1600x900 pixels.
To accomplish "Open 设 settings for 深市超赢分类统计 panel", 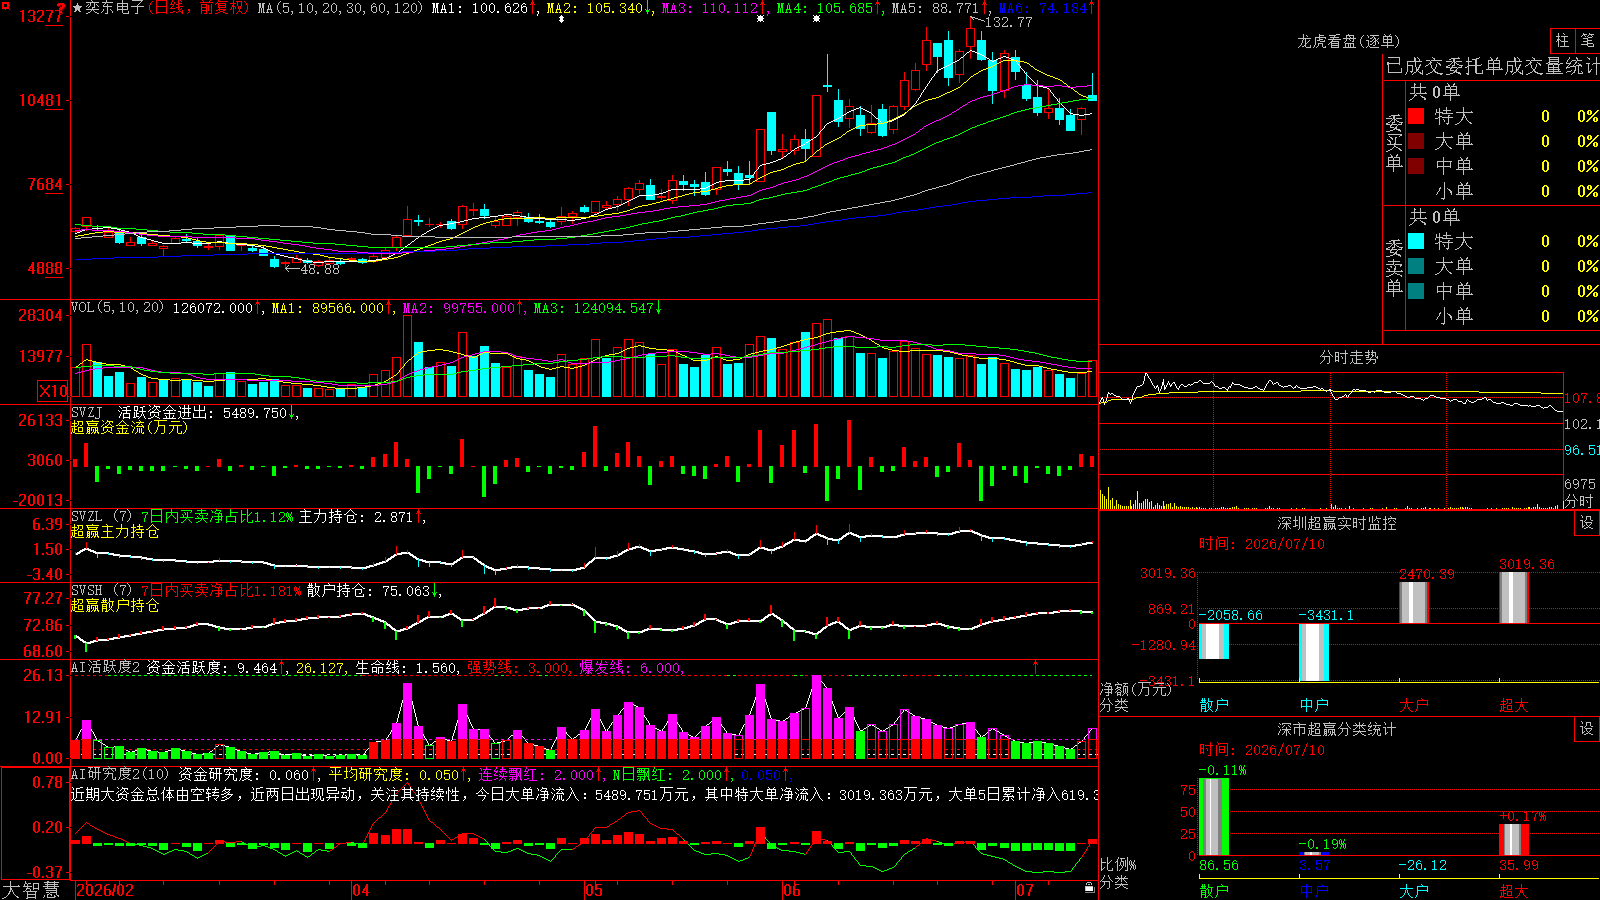I will click(x=1587, y=729).
